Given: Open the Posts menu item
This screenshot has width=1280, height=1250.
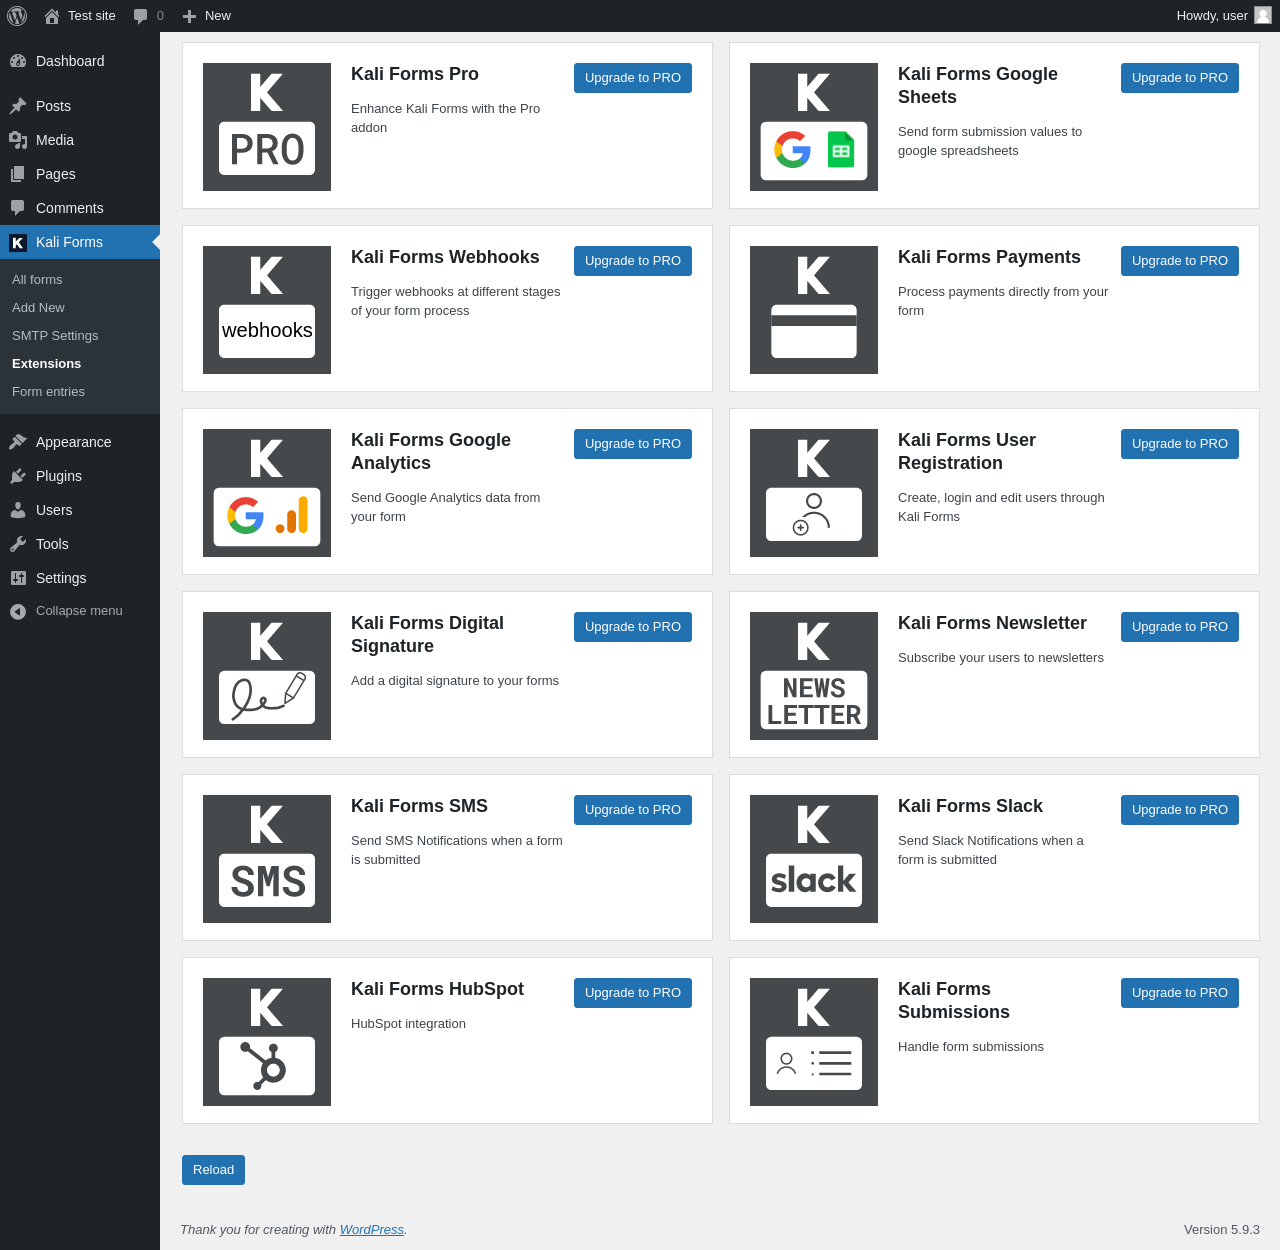Looking at the screenshot, I should 80,106.
